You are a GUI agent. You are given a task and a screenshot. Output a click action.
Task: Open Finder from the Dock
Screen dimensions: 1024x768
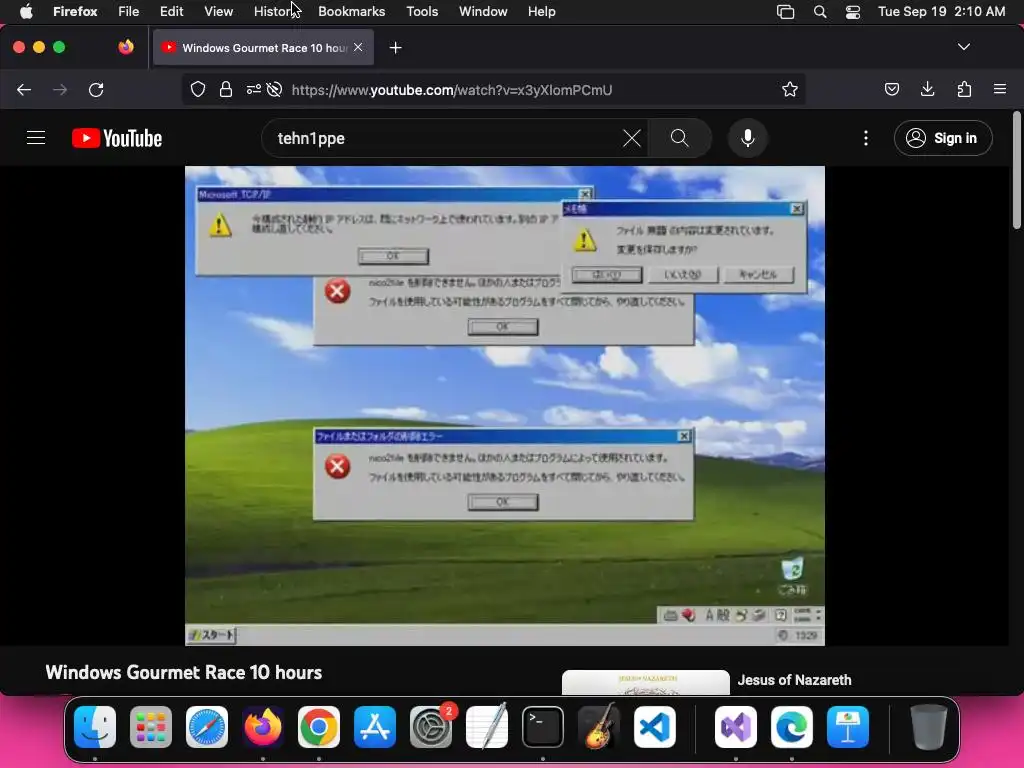tap(95, 727)
